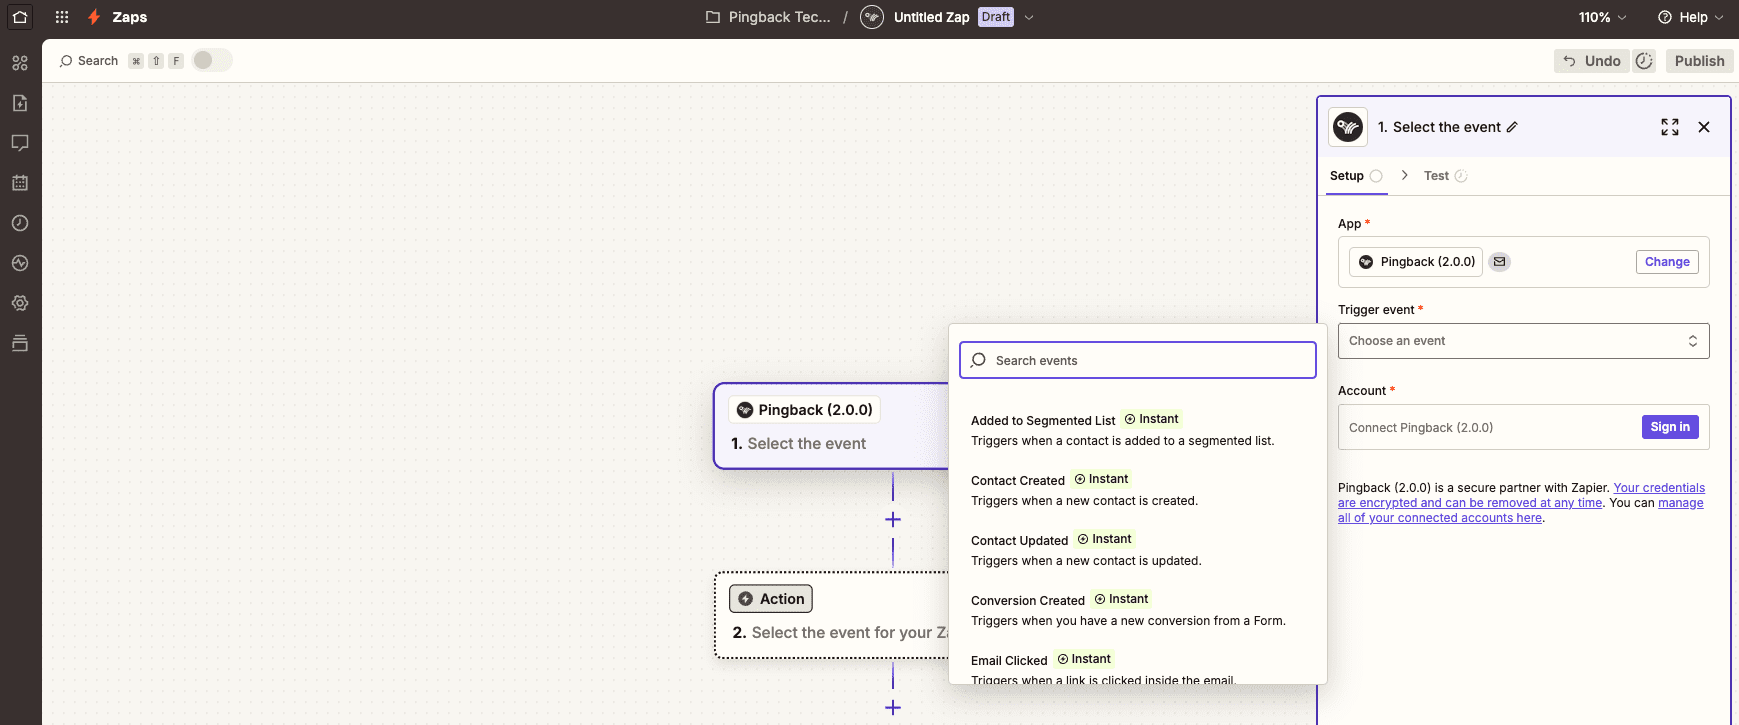Screen dimensions: 1739x725
Task: Switch to the Test tab
Action: [1445, 176]
